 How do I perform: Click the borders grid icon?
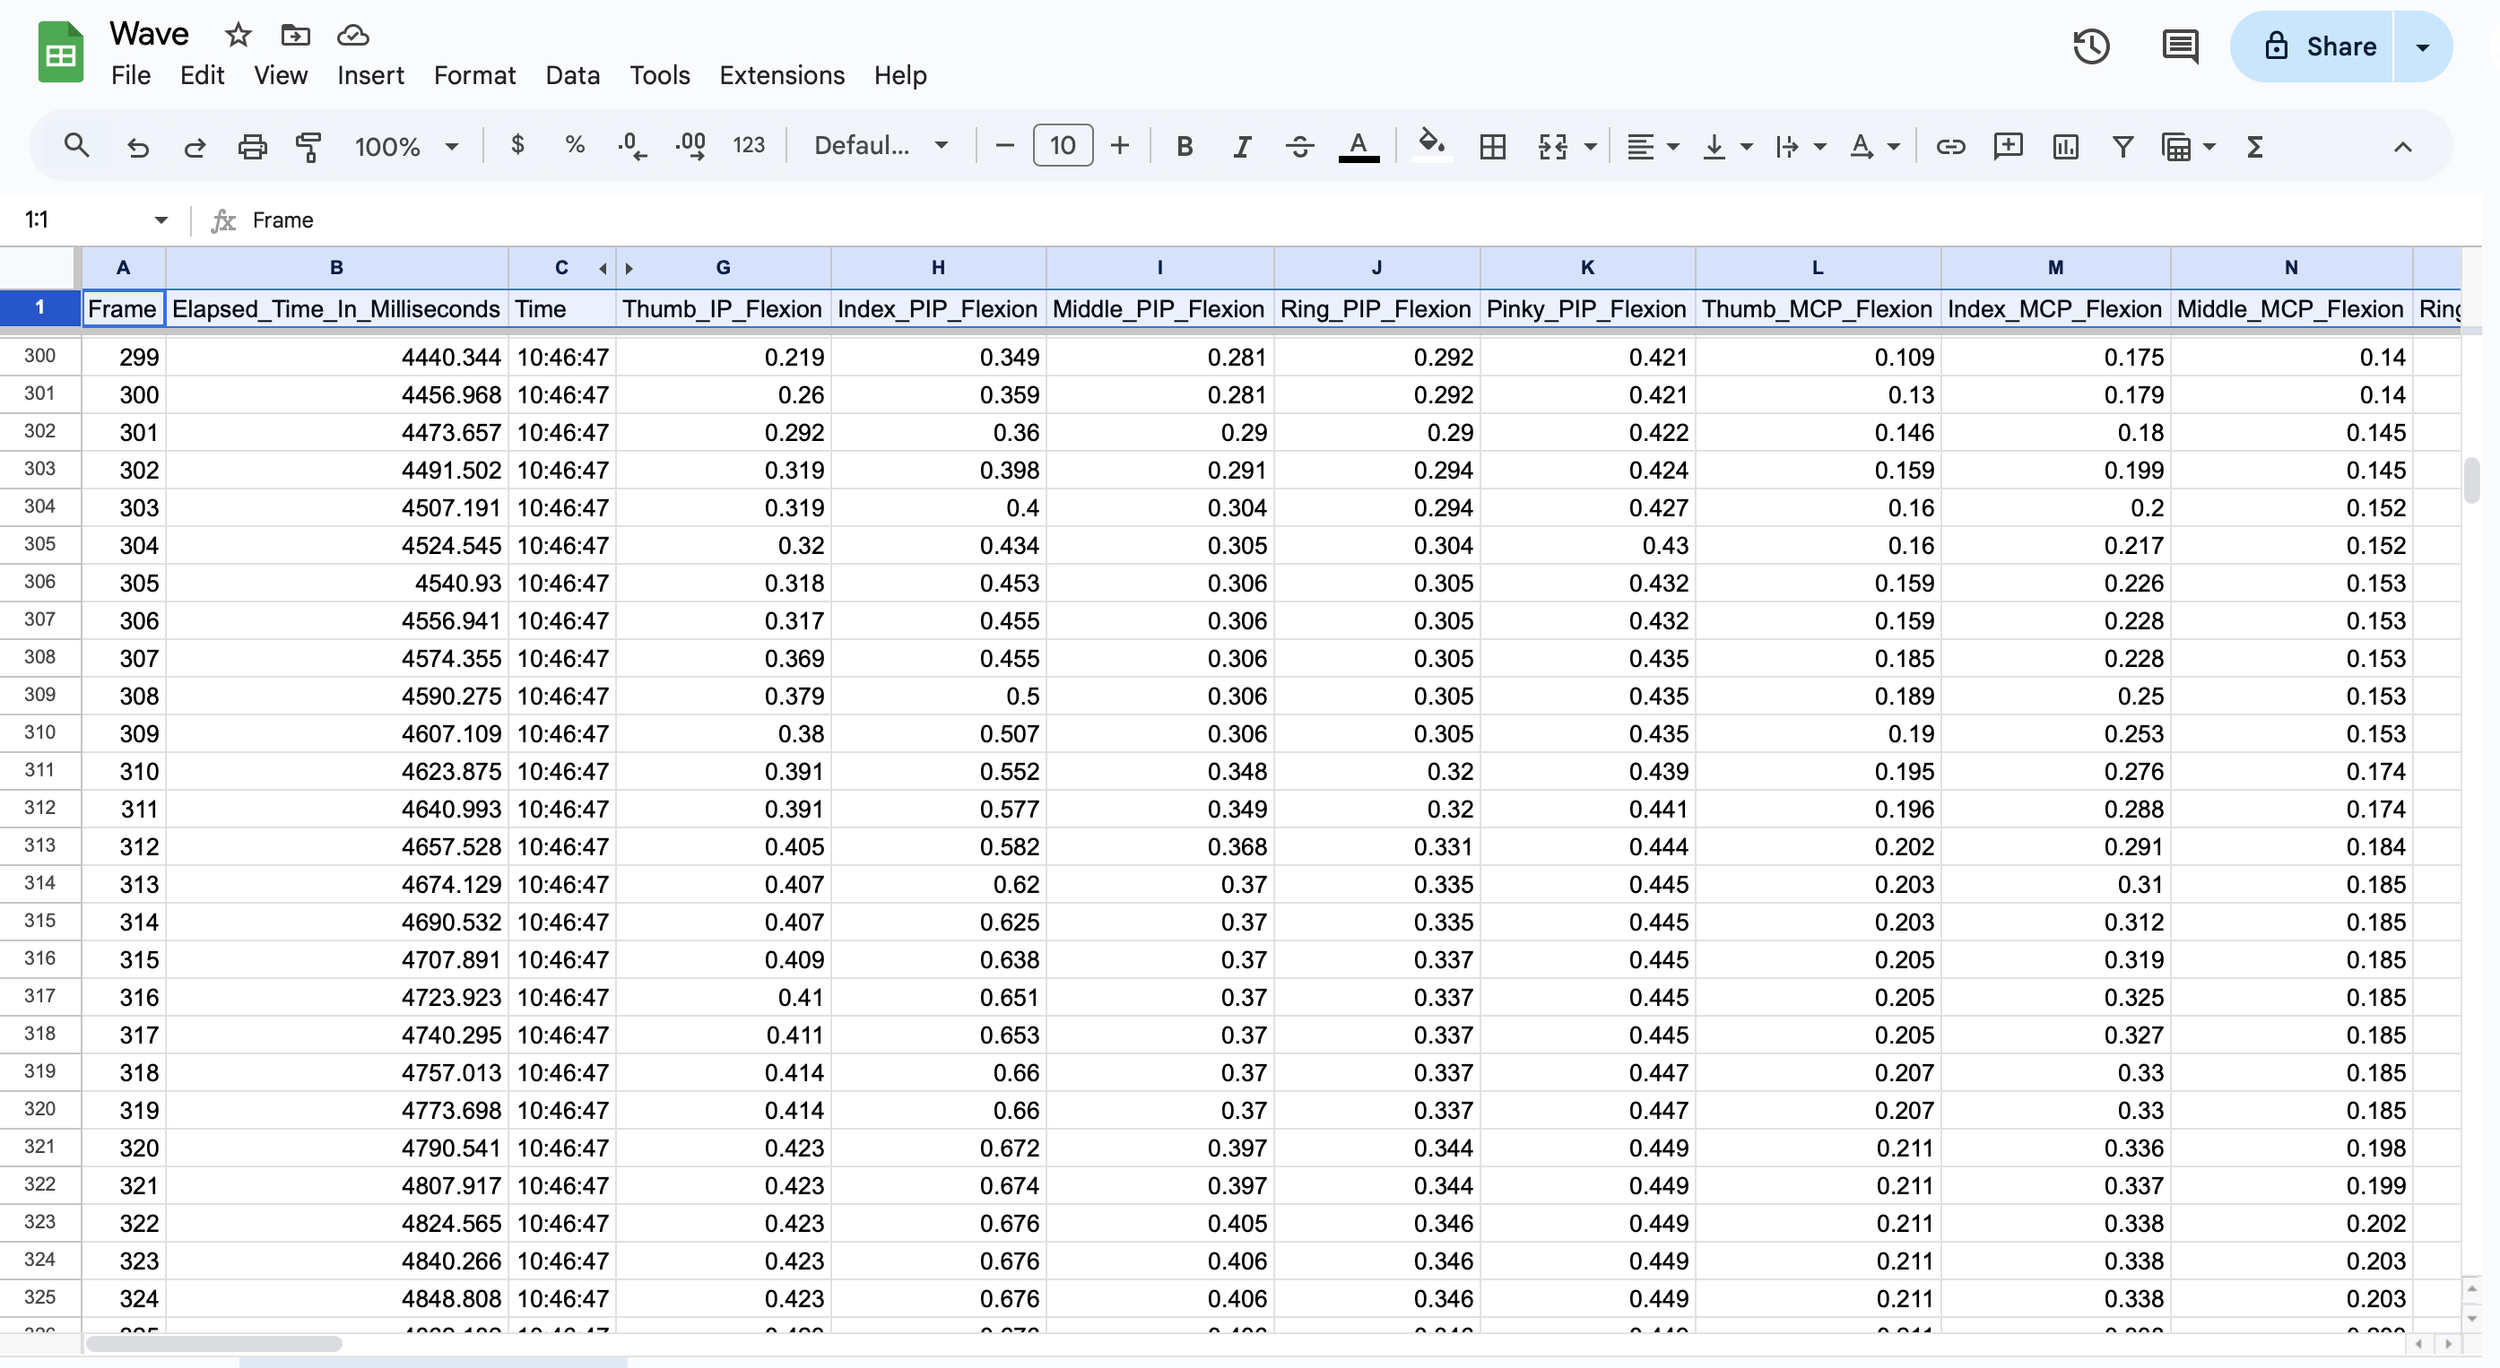point(1492,147)
